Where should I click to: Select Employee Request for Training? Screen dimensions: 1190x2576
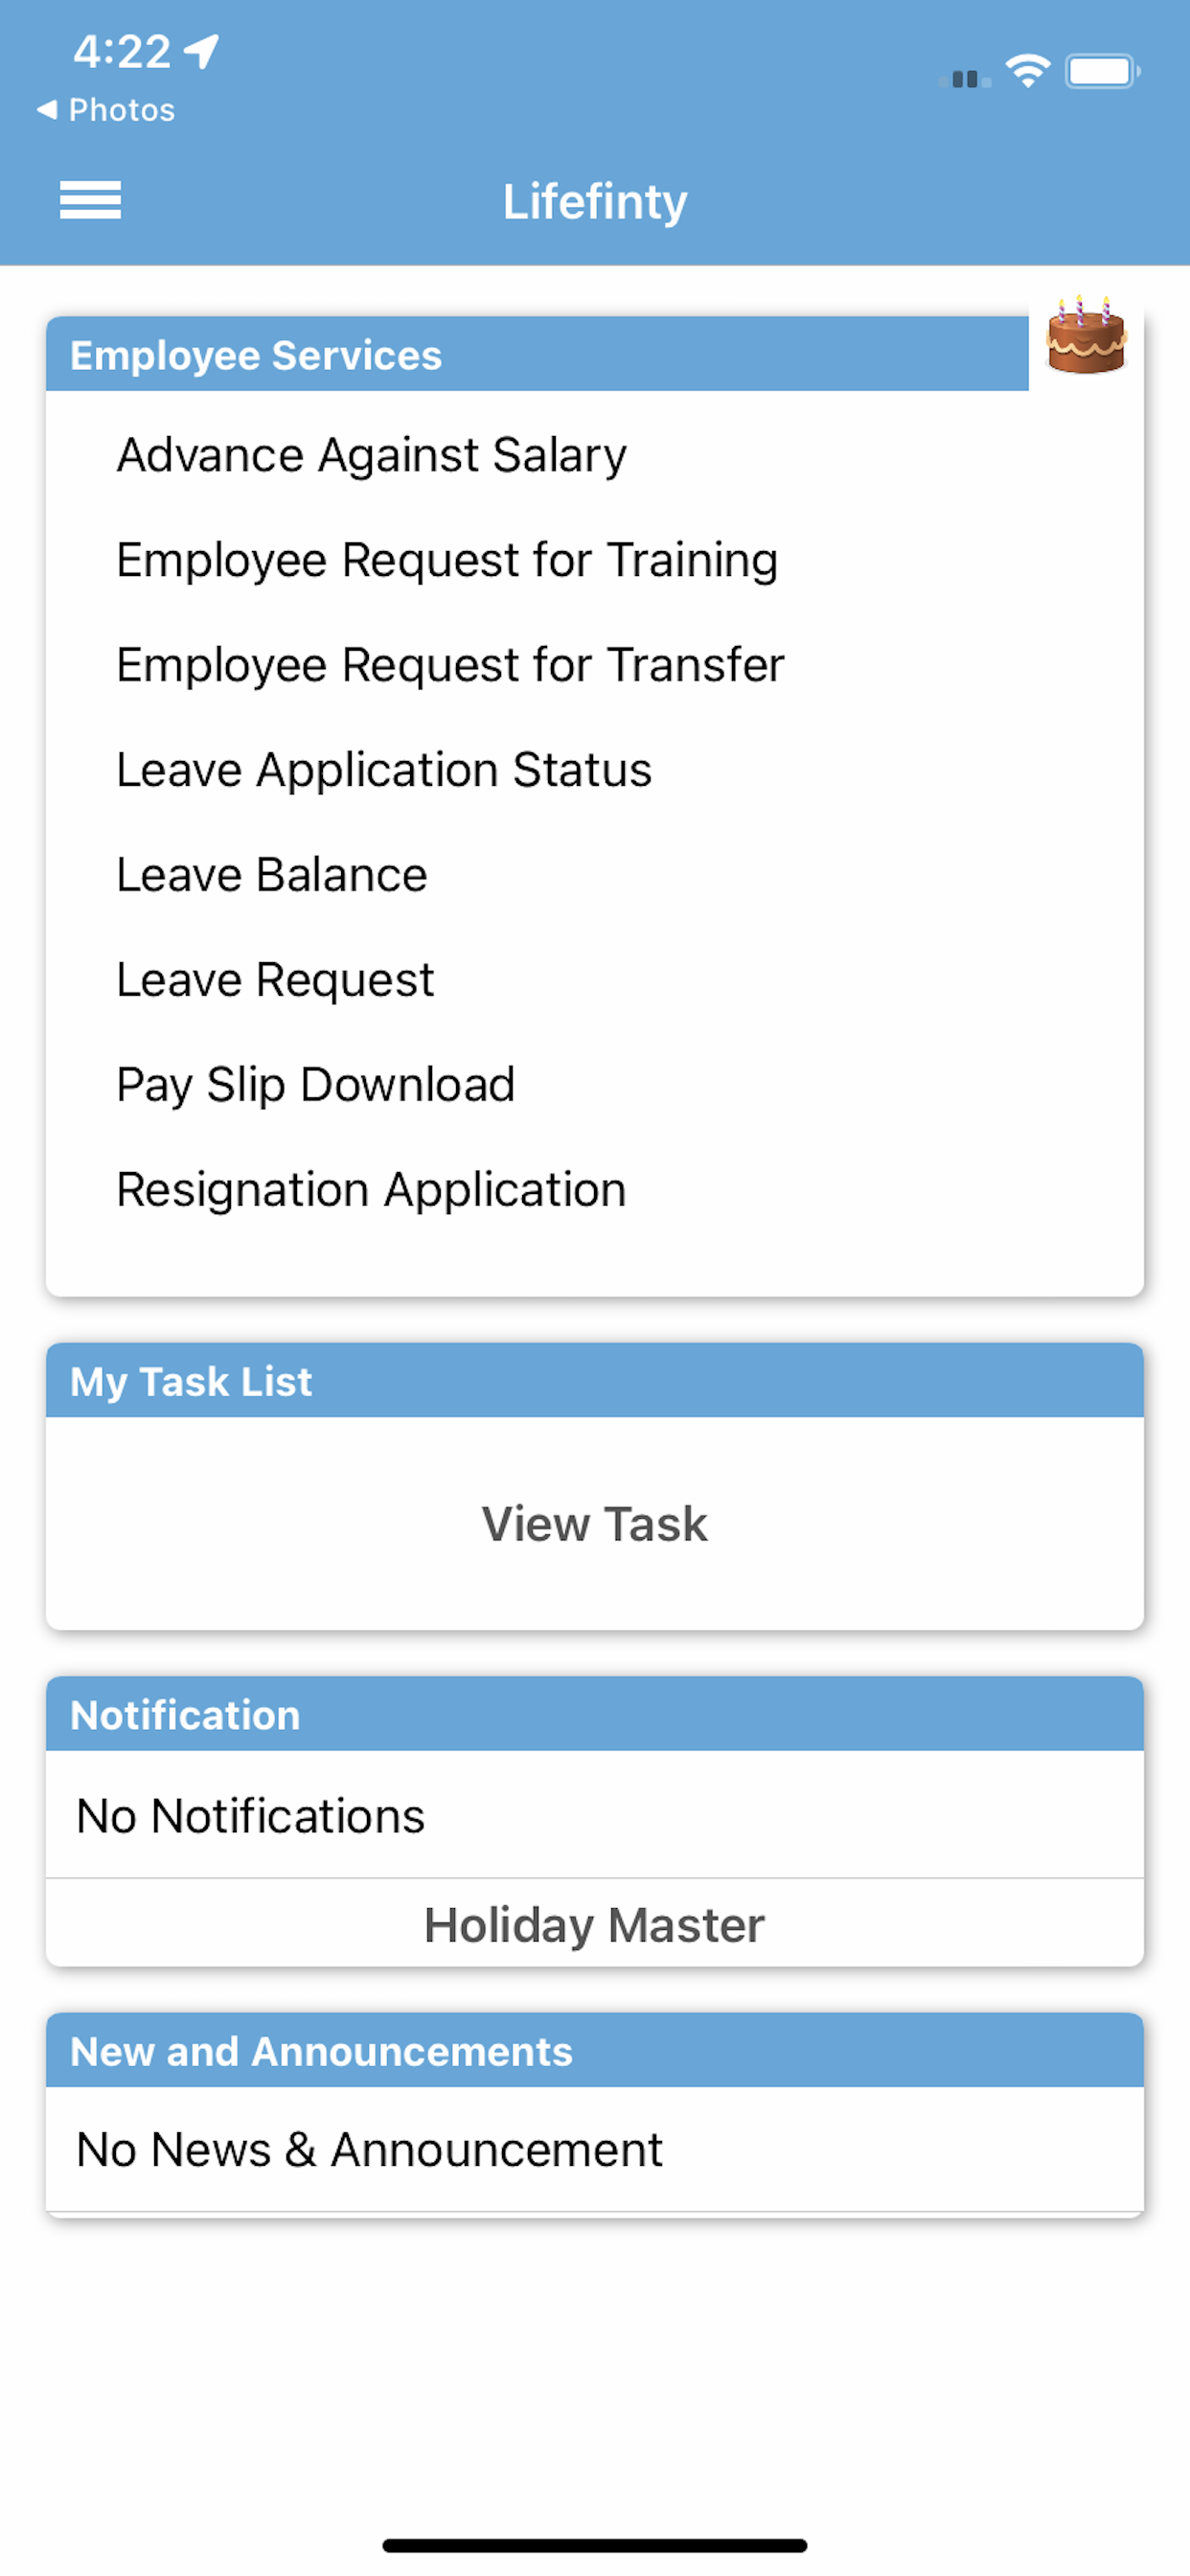click(x=446, y=560)
